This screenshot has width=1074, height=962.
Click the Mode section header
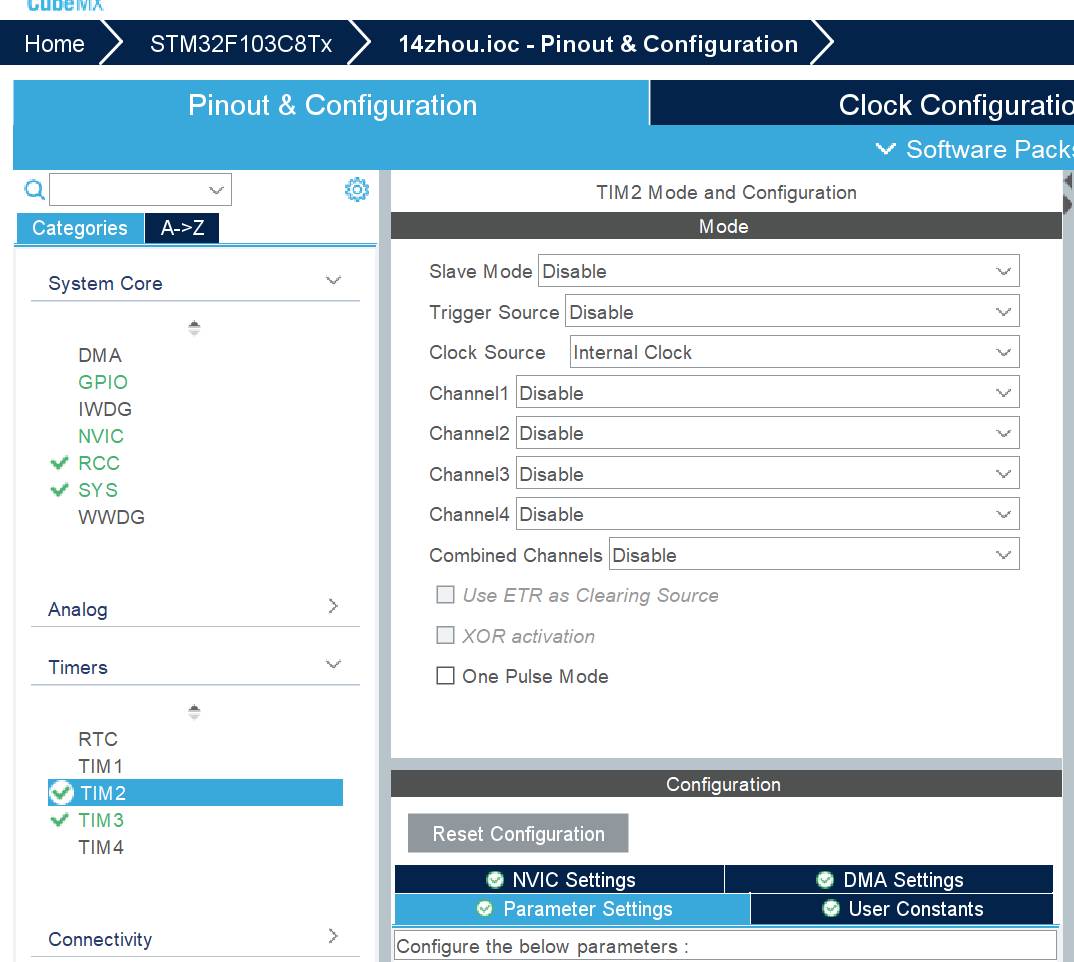[x=726, y=226]
